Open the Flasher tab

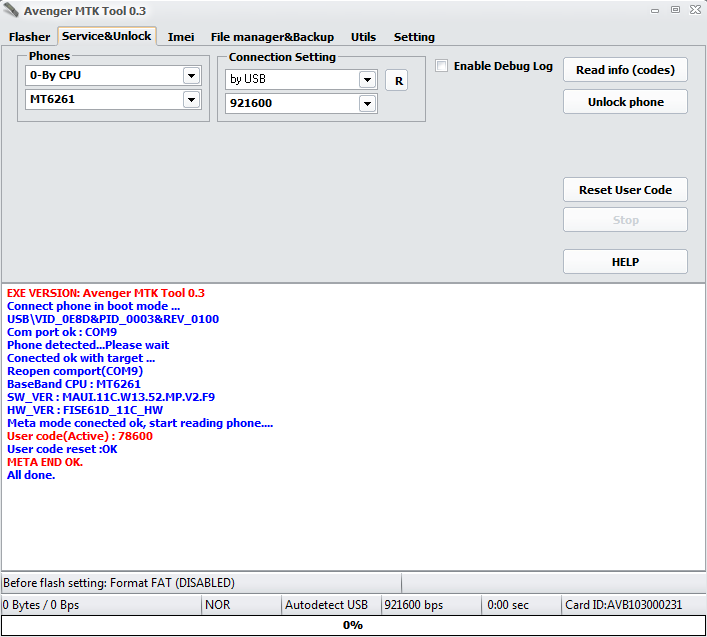(29, 37)
